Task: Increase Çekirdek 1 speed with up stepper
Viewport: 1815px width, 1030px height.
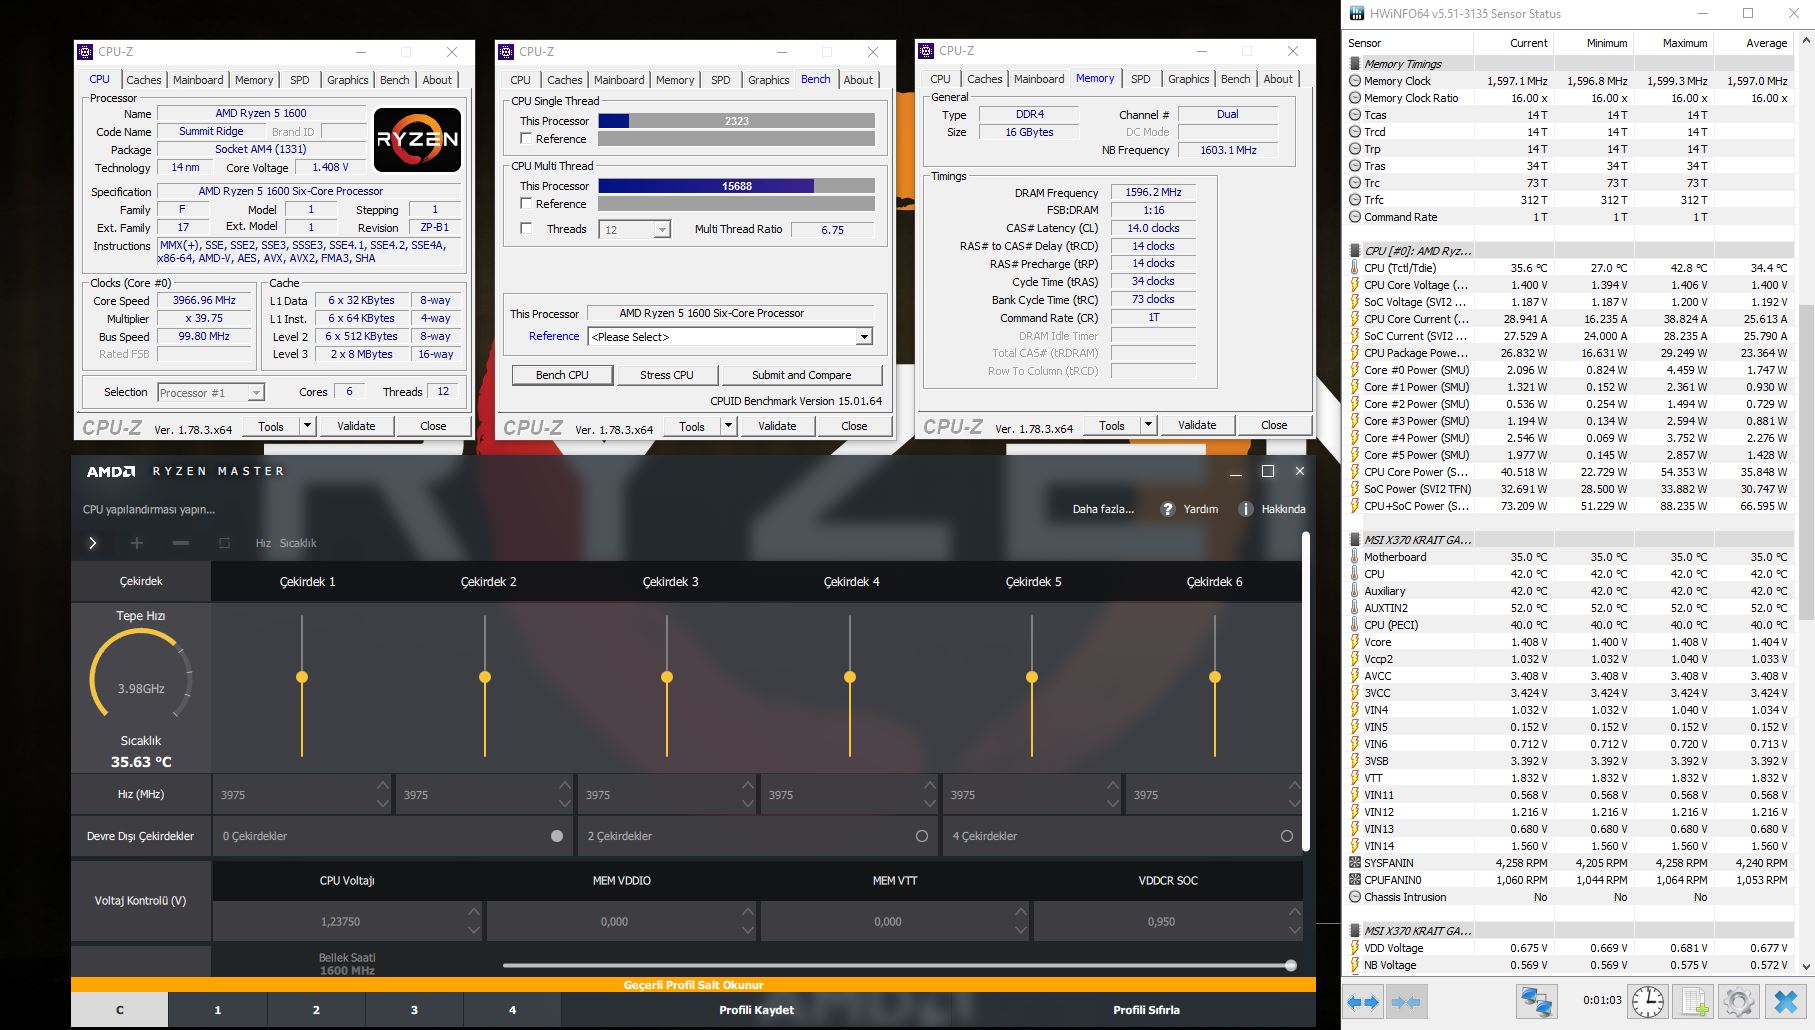Action: [383, 786]
